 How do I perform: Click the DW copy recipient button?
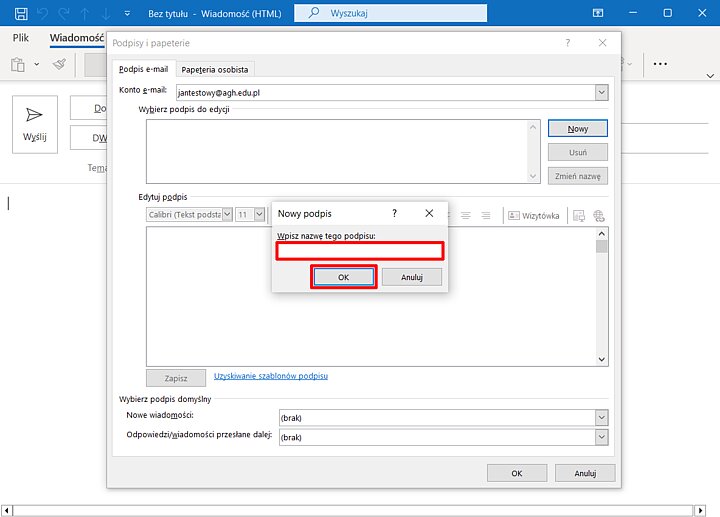(89, 138)
